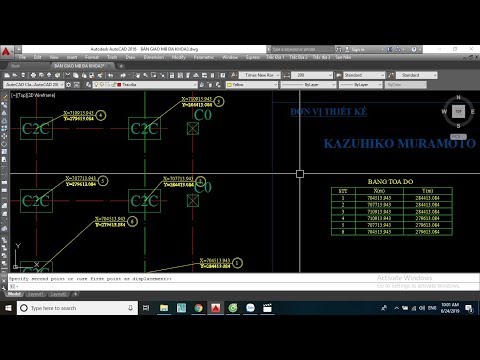Open the Modify menu
The height and width of the screenshot is (360, 480).
179,57
